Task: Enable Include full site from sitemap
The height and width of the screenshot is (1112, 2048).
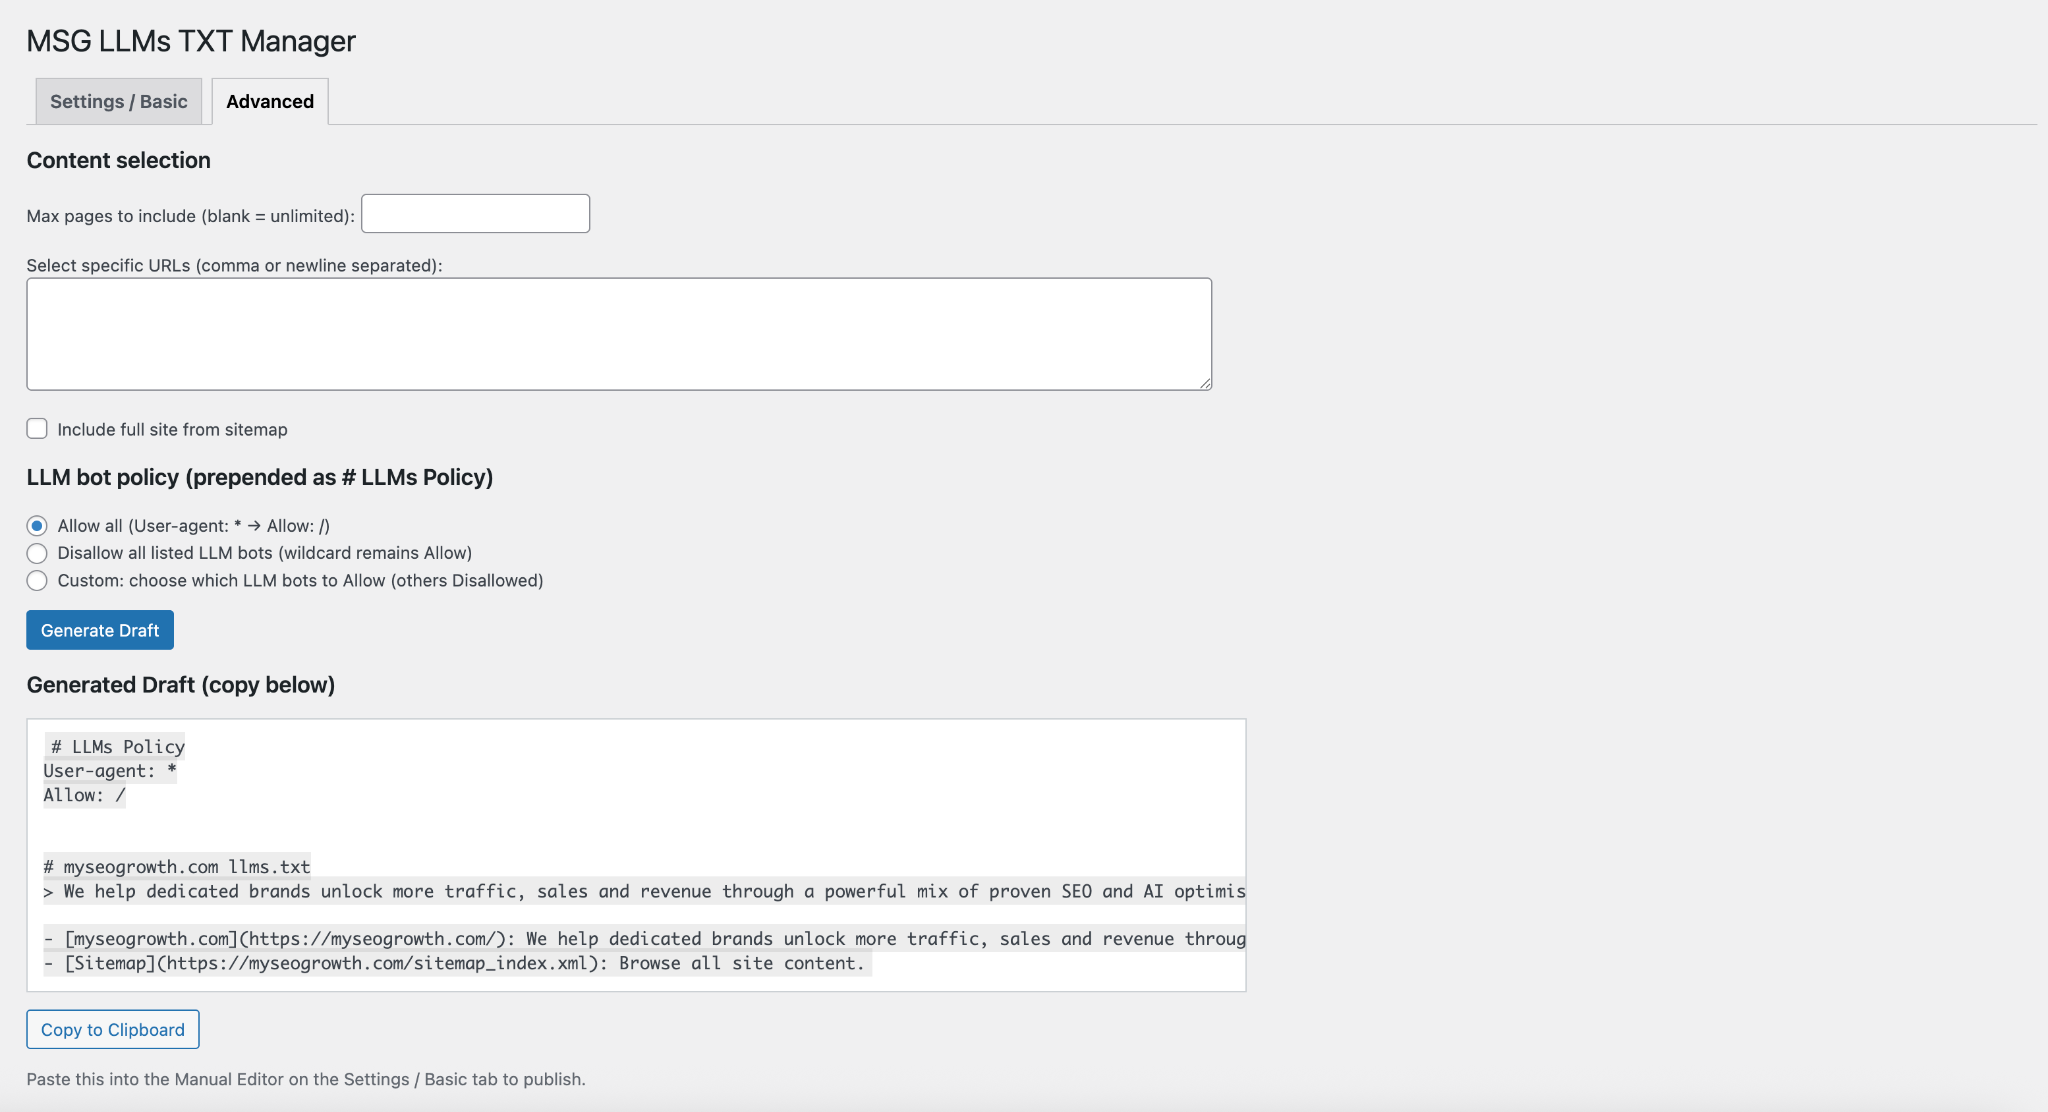Action: pos(37,429)
